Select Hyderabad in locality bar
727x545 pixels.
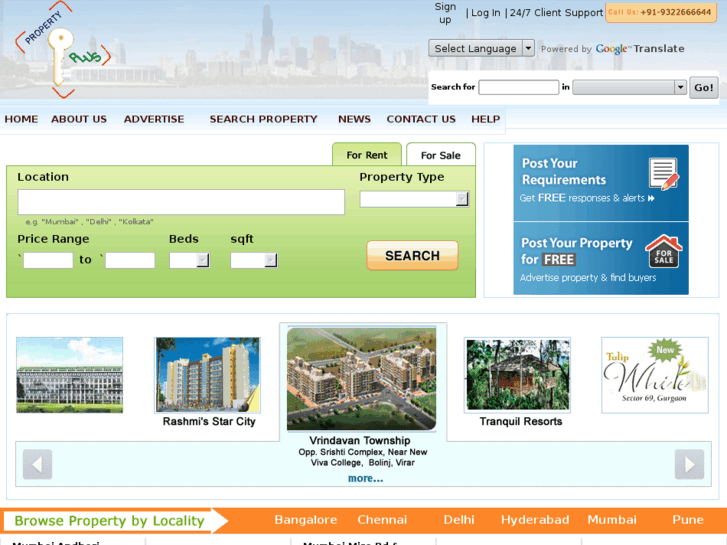point(535,519)
